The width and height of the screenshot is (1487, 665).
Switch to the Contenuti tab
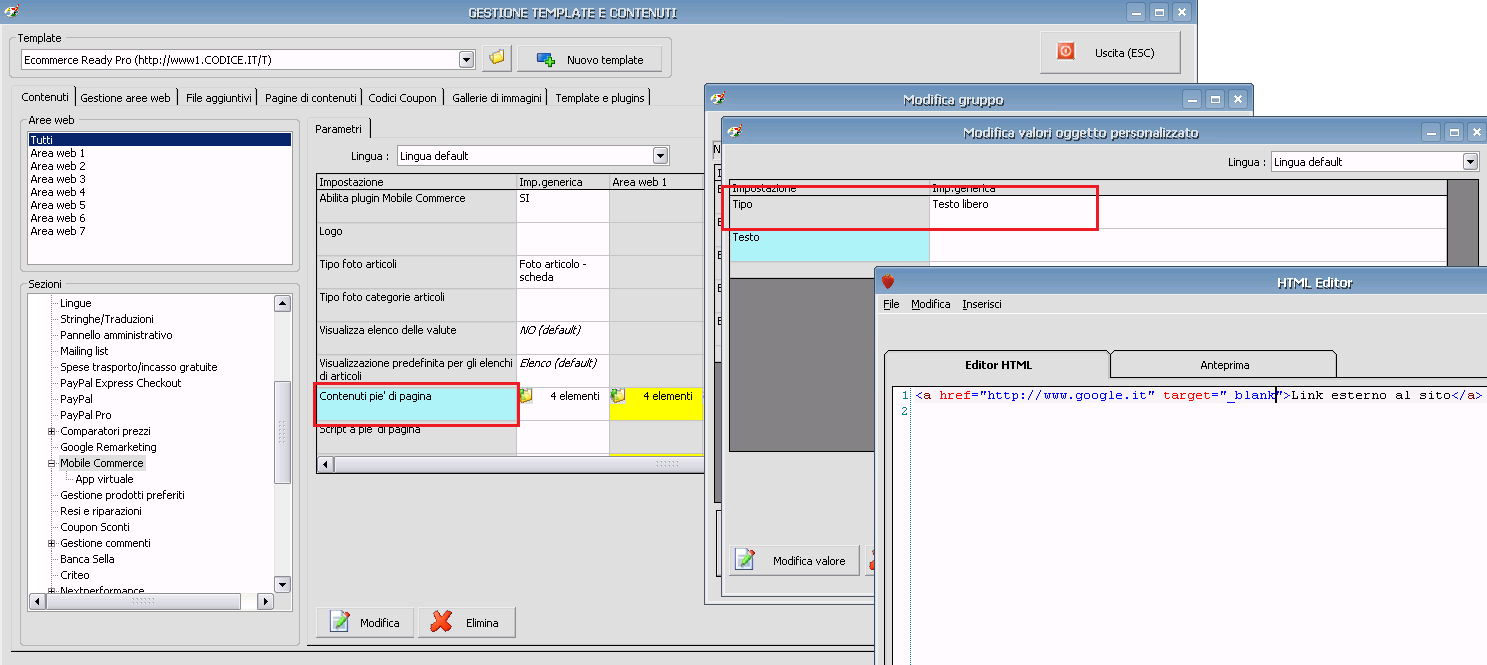coord(46,97)
